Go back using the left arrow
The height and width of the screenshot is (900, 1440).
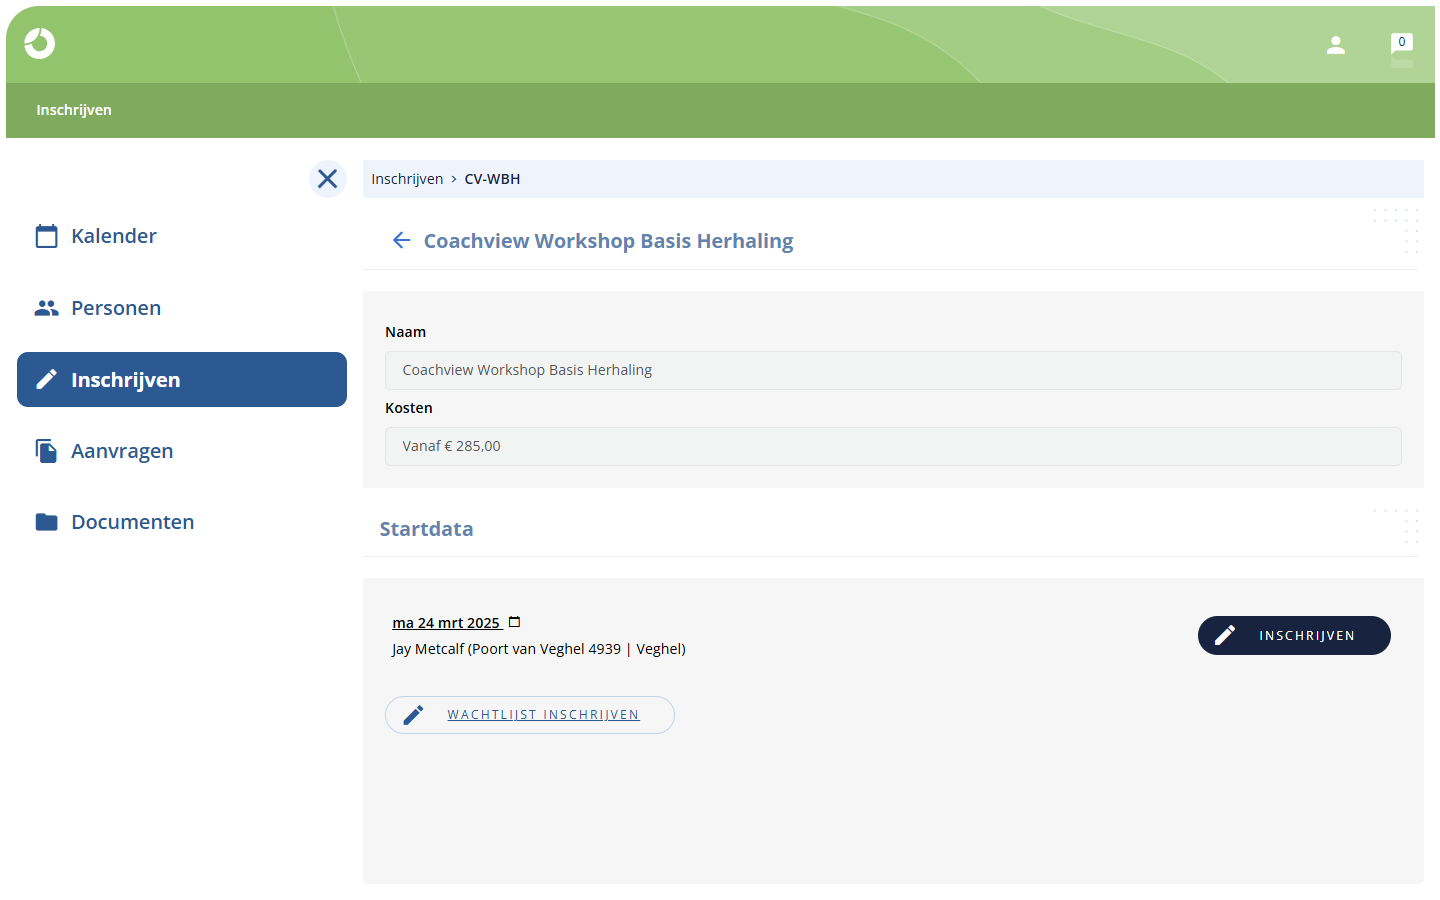(x=401, y=240)
